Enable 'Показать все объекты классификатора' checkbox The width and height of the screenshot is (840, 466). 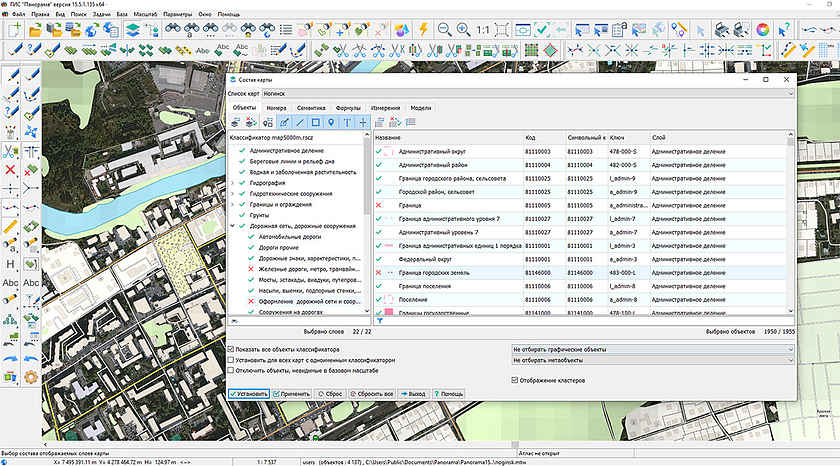232,350
